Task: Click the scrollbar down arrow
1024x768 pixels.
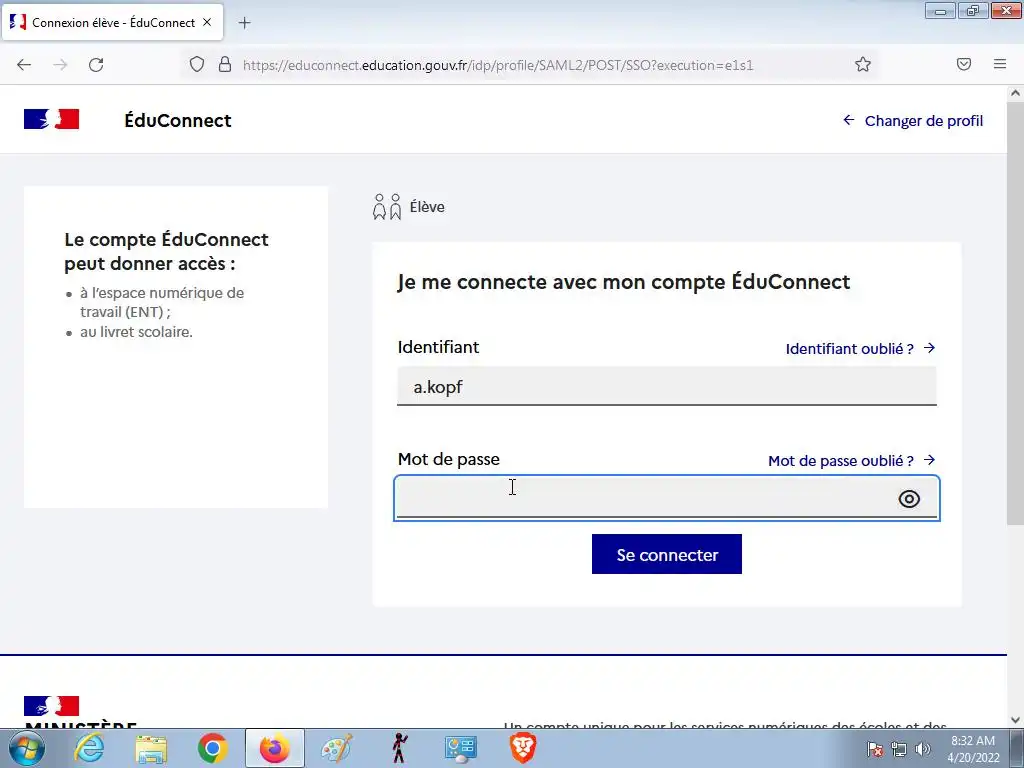Action: [x=1015, y=720]
